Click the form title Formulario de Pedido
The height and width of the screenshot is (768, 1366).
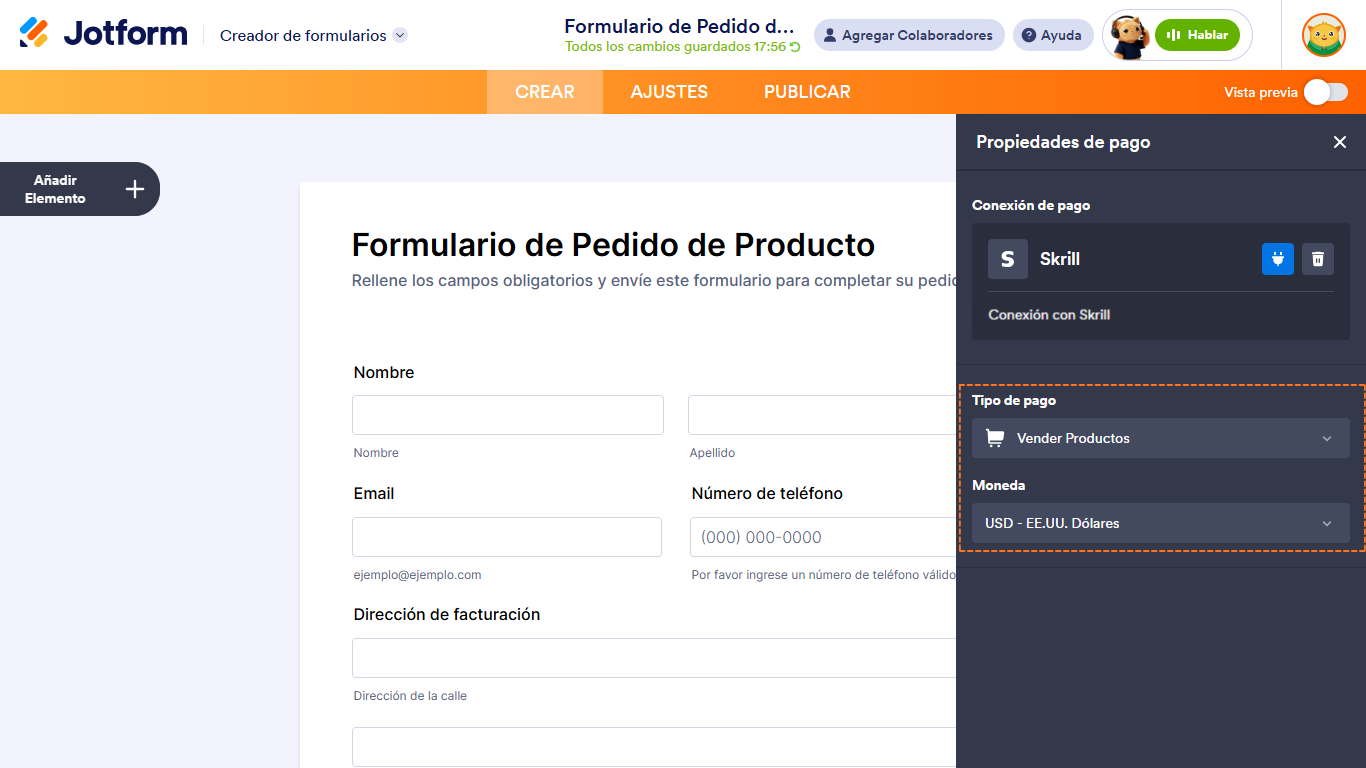pos(613,244)
